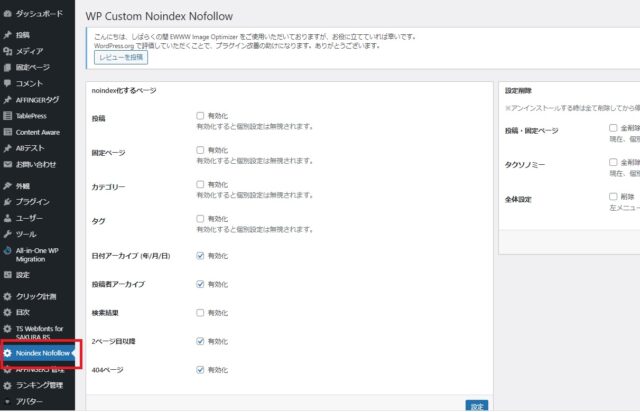This screenshot has height=412, width=640.
Task: Open WordPress.org link in notice
Action: point(114,46)
